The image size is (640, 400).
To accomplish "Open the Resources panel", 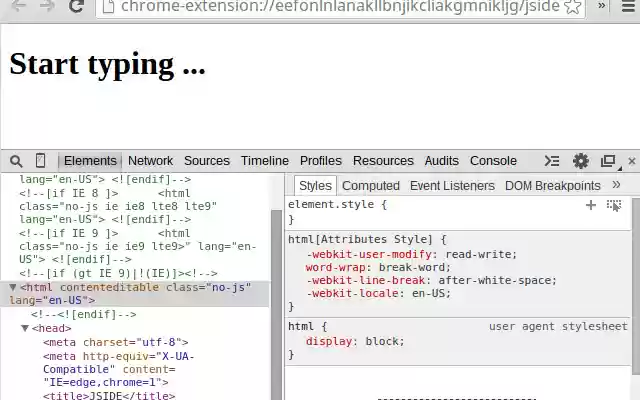I will (383, 161).
